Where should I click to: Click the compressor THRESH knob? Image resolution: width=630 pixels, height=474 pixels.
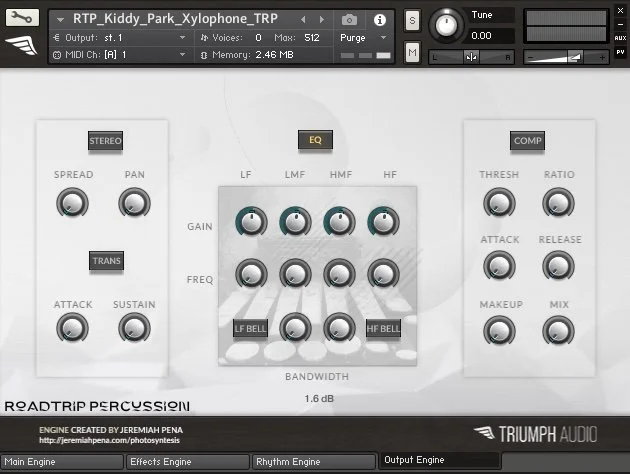tap(499, 203)
